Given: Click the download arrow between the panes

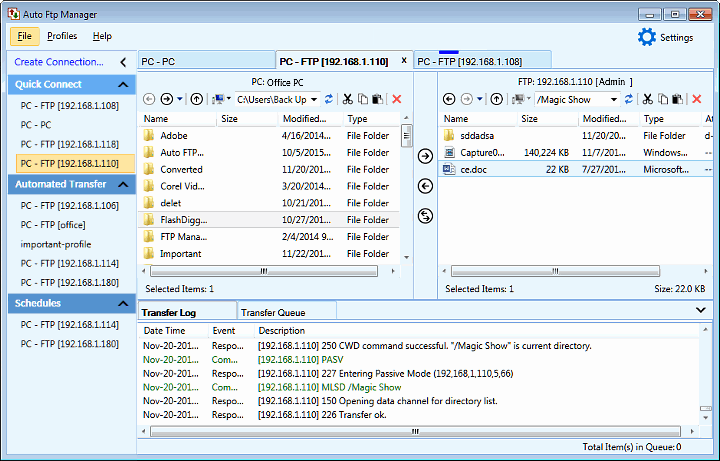Looking at the screenshot, I should [x=424, y=186].
